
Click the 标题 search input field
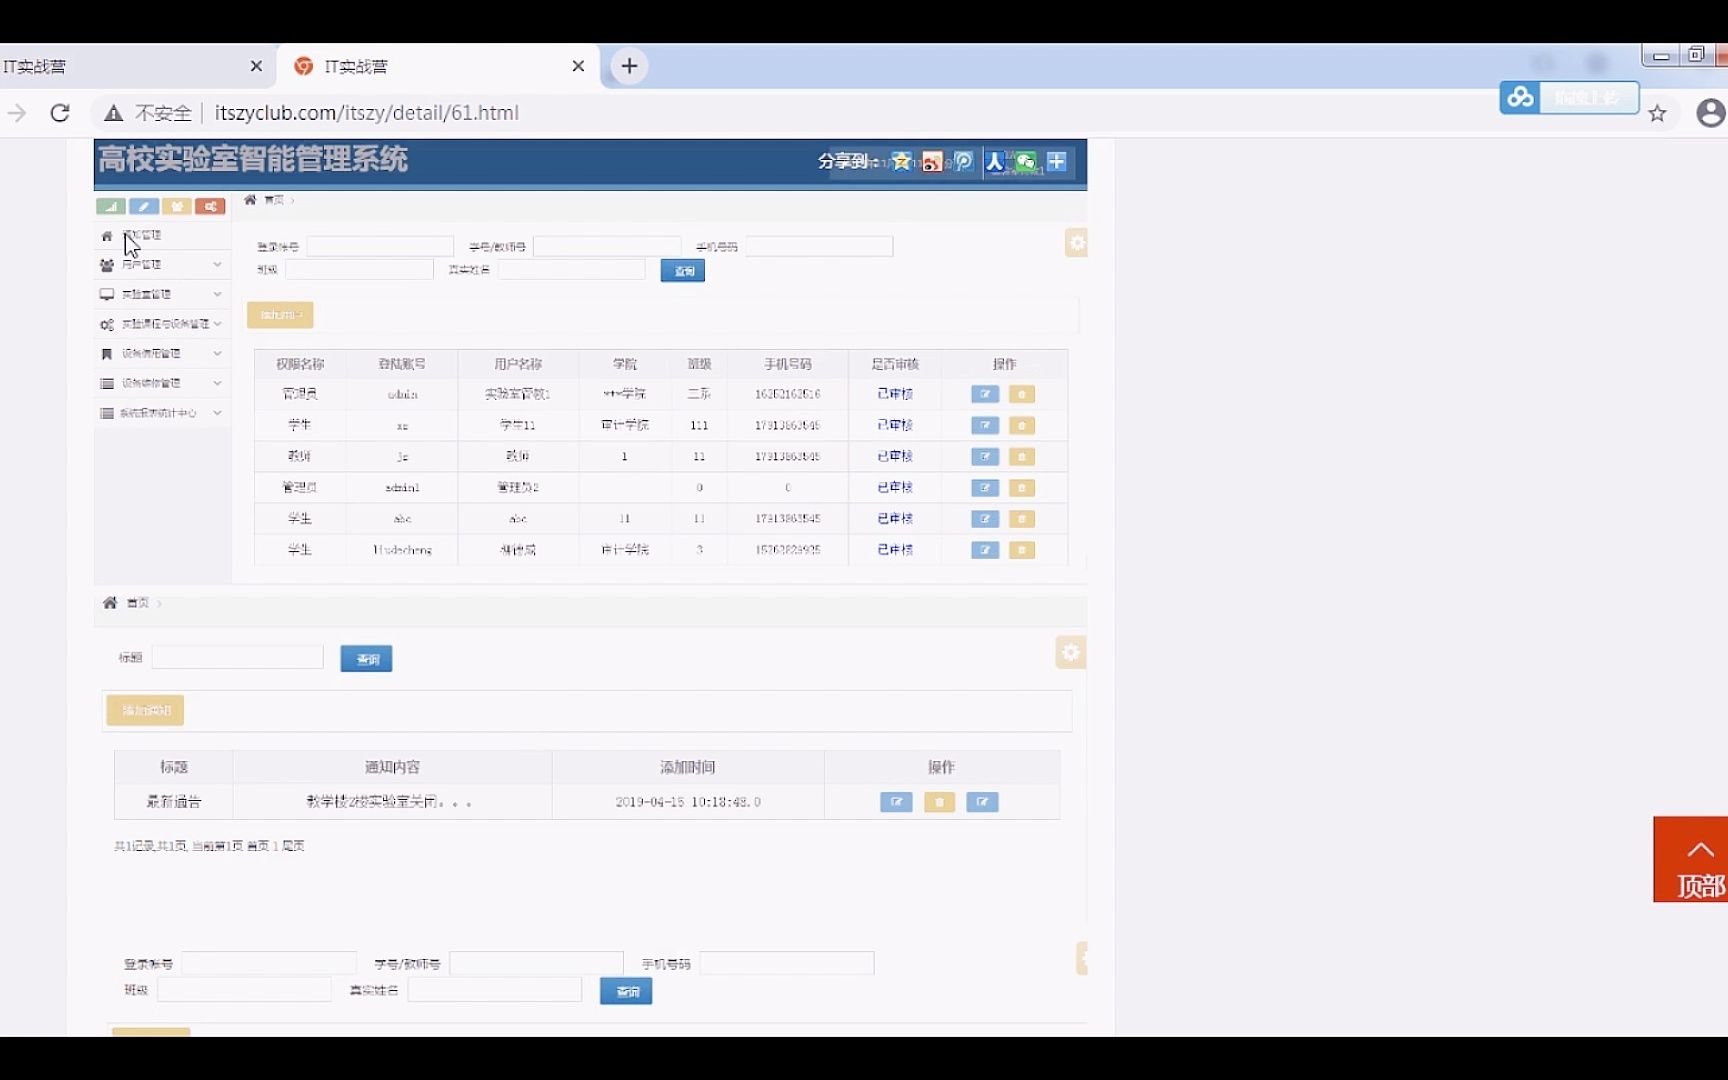click(x=238, y=657)
